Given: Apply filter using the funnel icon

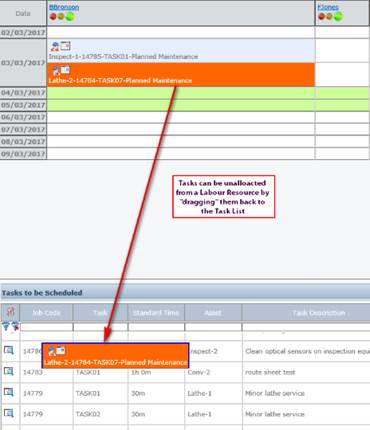Looking at the screenshot, I should 6,326.
